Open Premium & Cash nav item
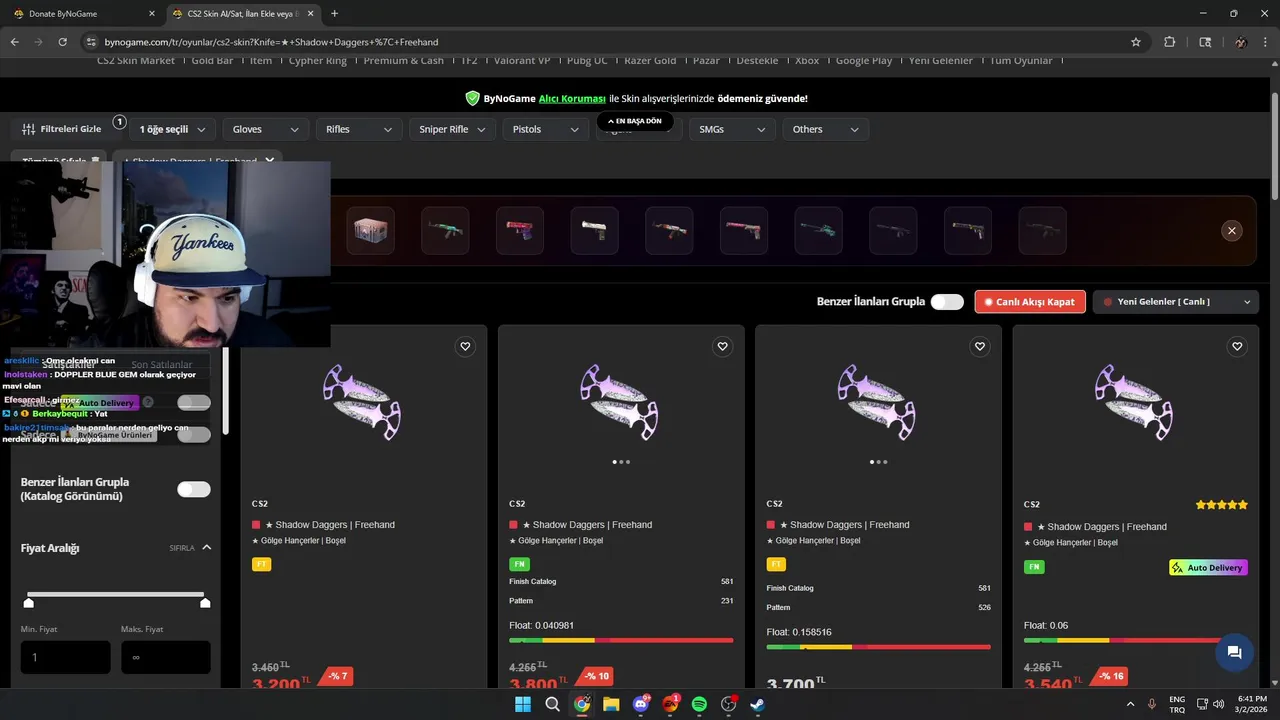The height and width of the screenshot is (720, 1280). tap(403, 60)
